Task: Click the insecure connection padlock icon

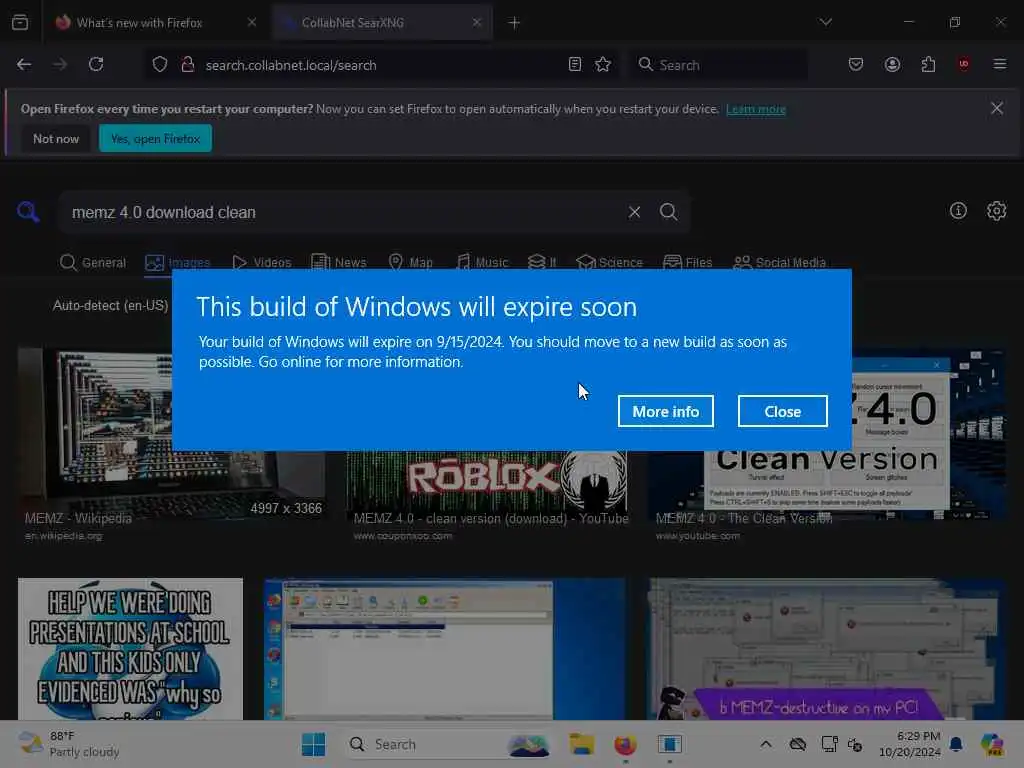Action: point(187,65)
